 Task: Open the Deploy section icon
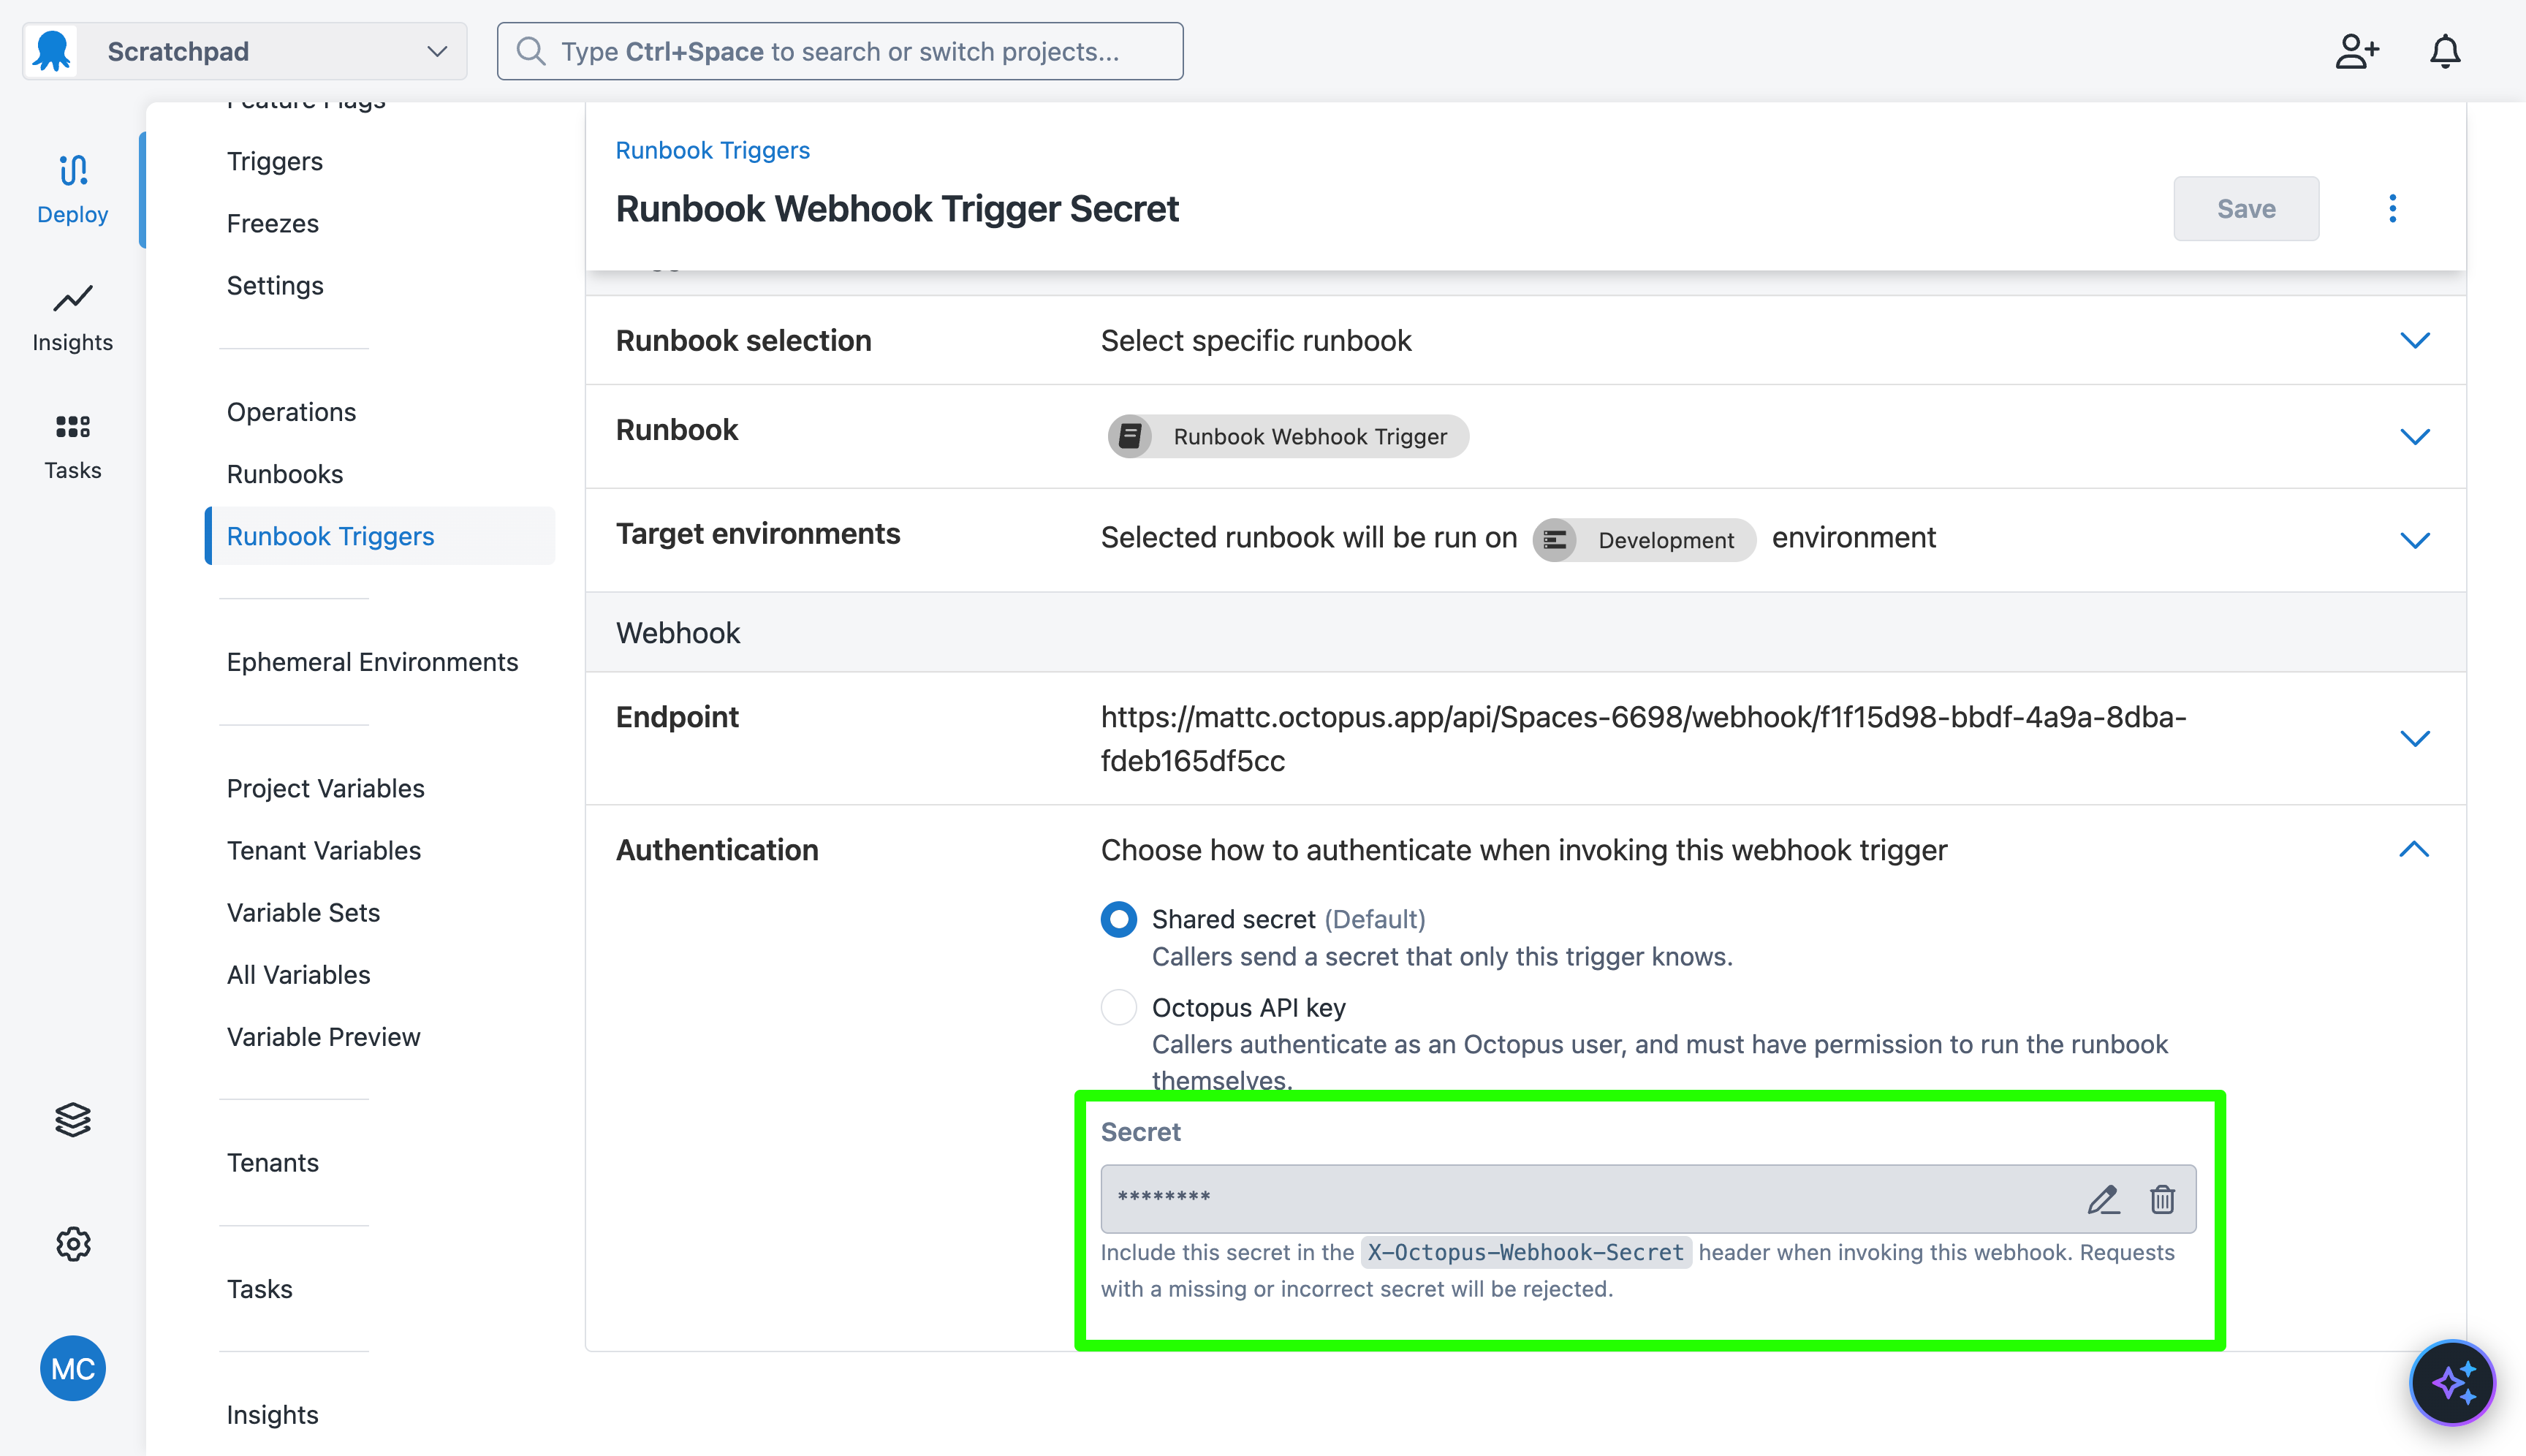click(x=73, y=171)
